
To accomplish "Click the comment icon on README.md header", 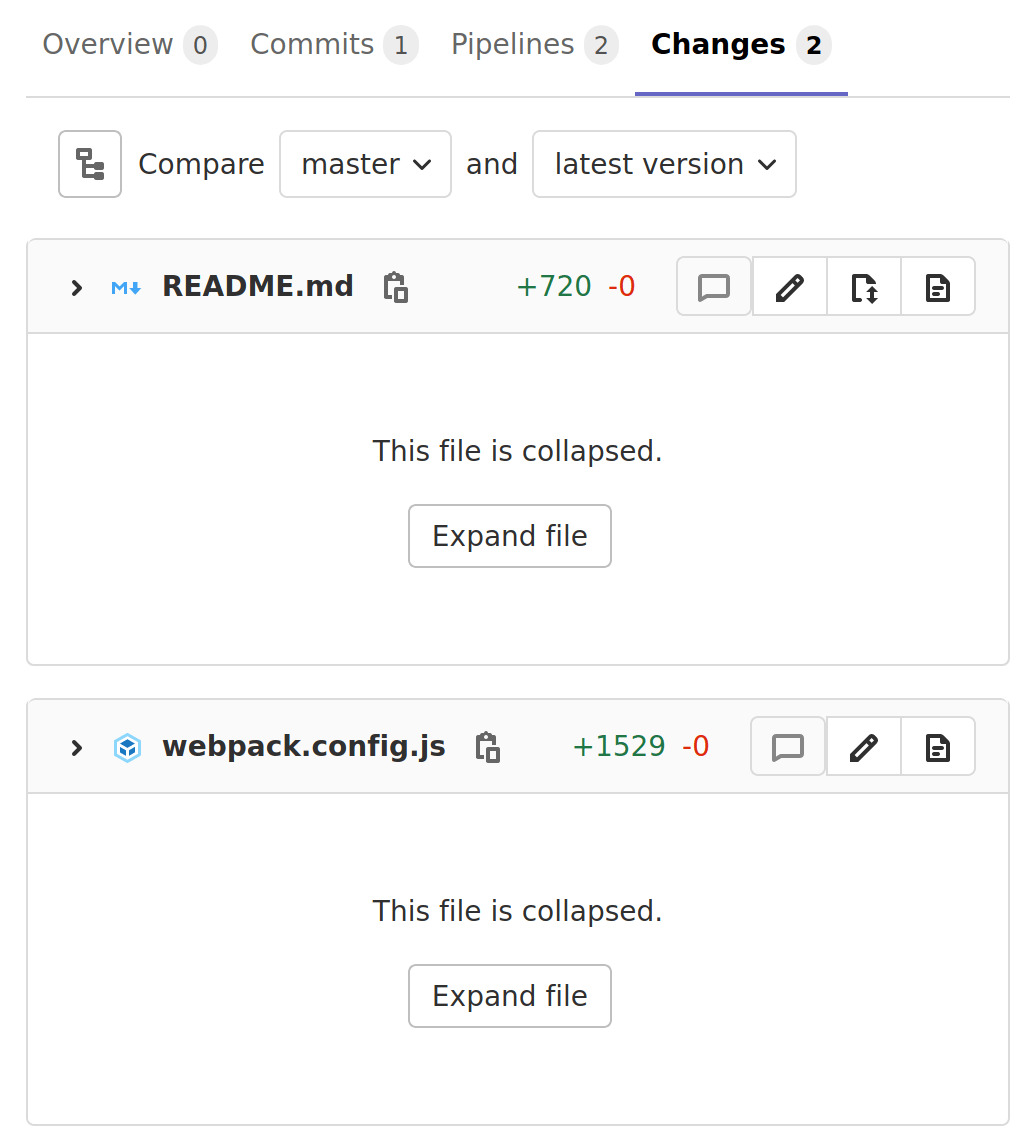I will click(713, 287).
